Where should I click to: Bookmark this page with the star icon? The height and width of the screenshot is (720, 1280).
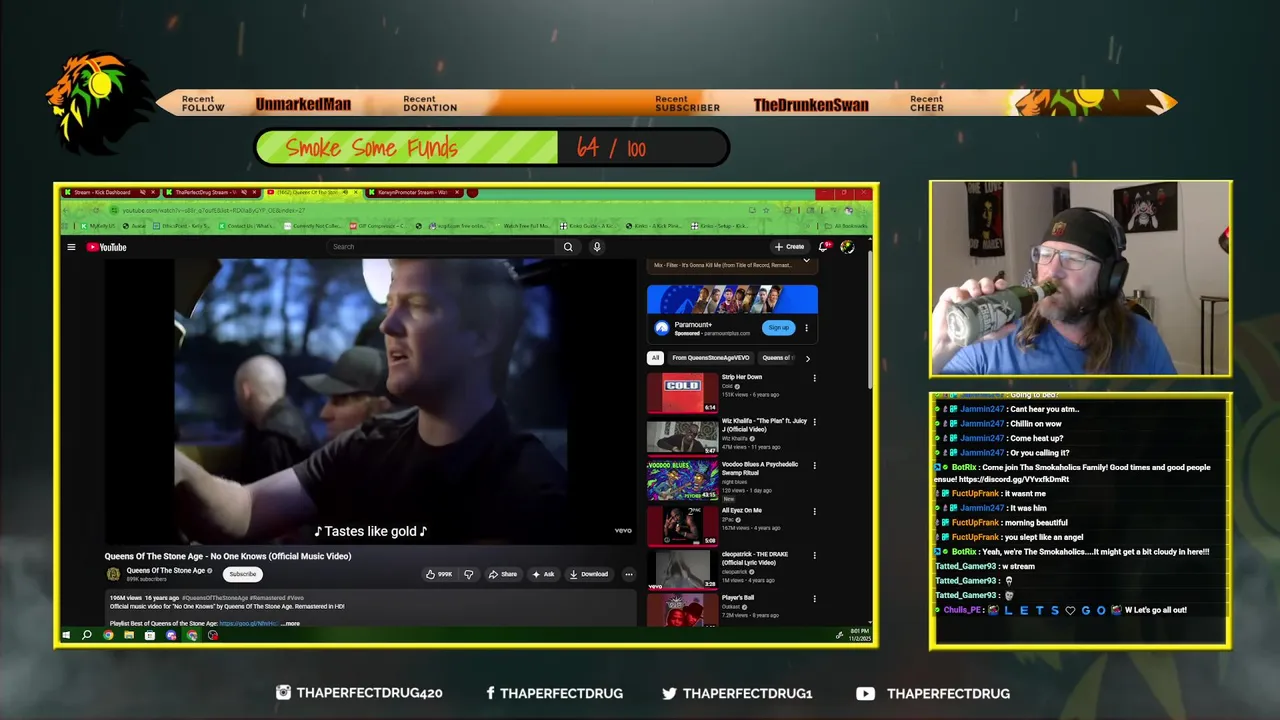pyautogui.click(x=766, y=210)
